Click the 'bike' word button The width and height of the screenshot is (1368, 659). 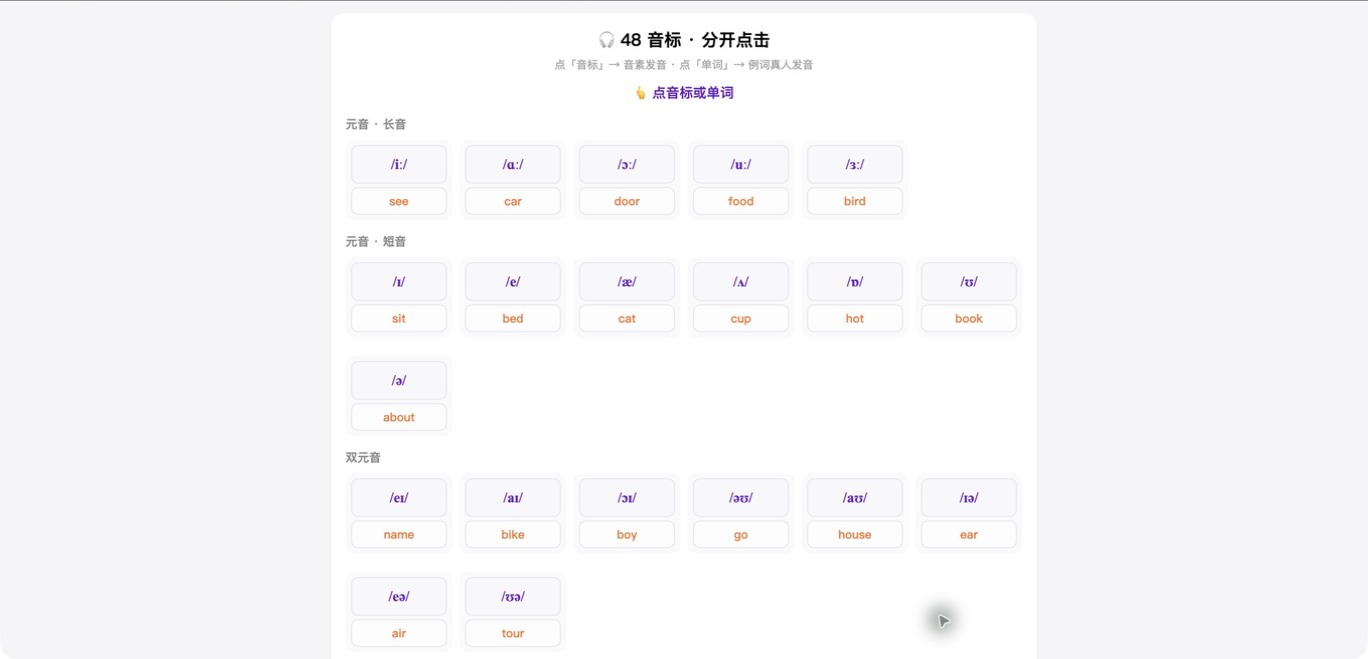pyautogui.click(x=513, y=534)
